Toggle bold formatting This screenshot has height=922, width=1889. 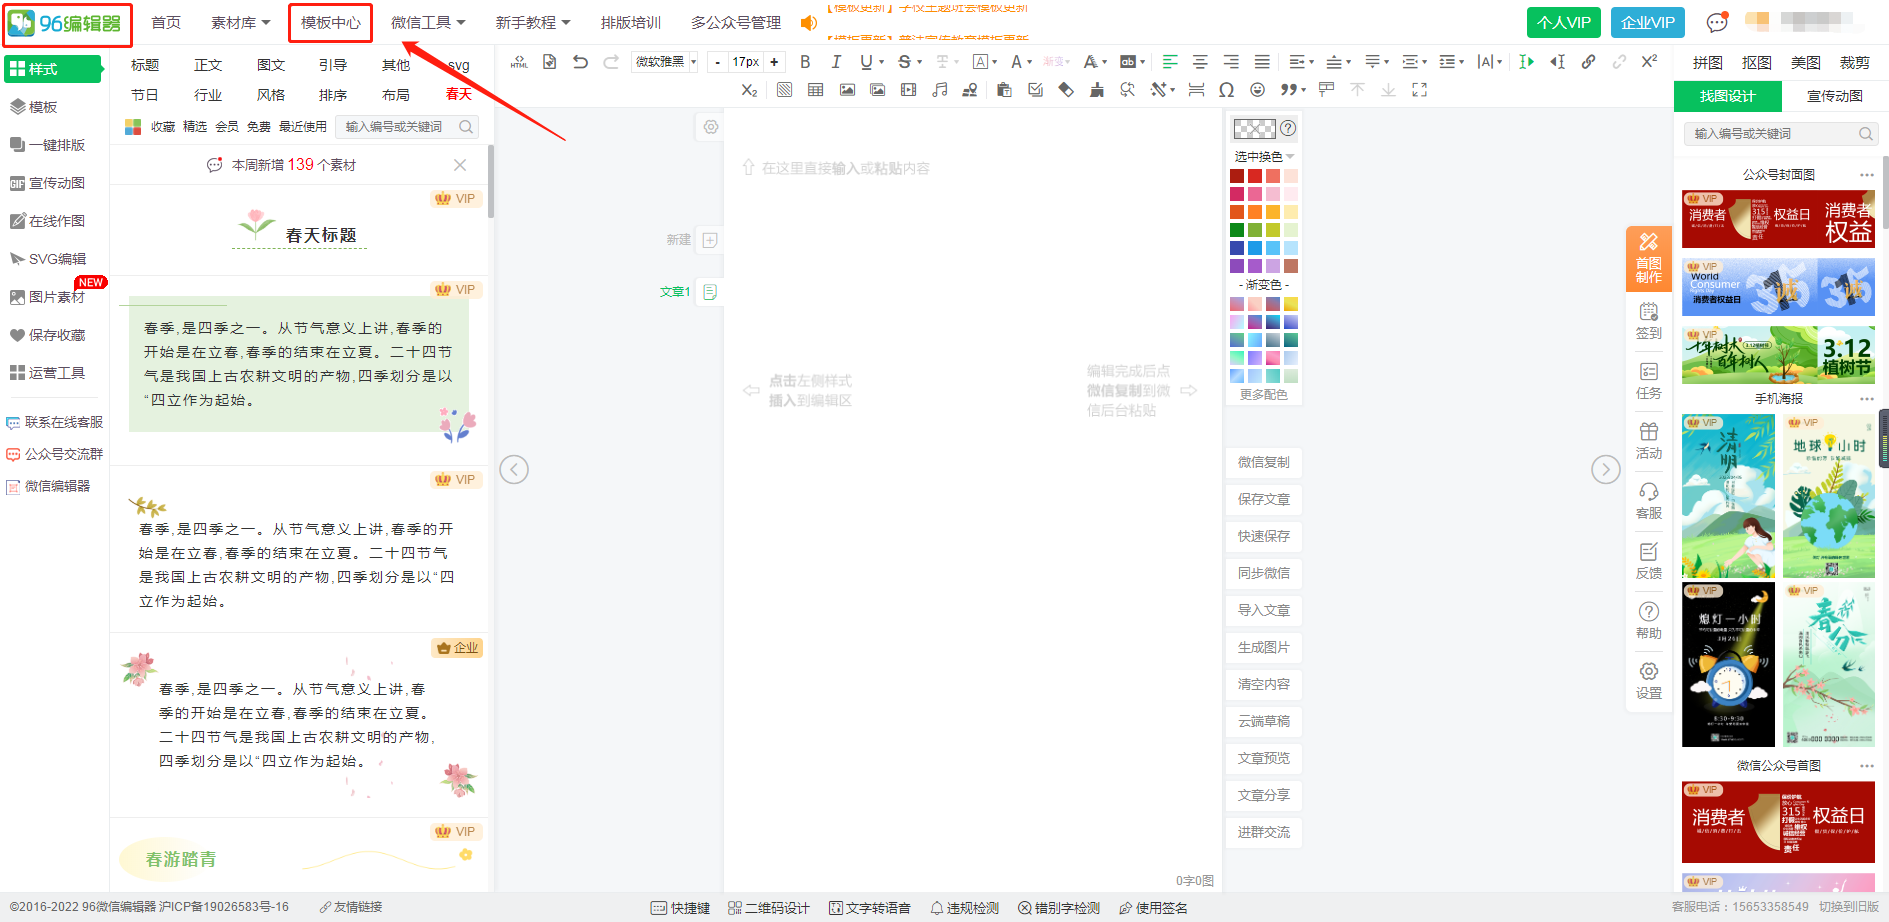(805, 62)
